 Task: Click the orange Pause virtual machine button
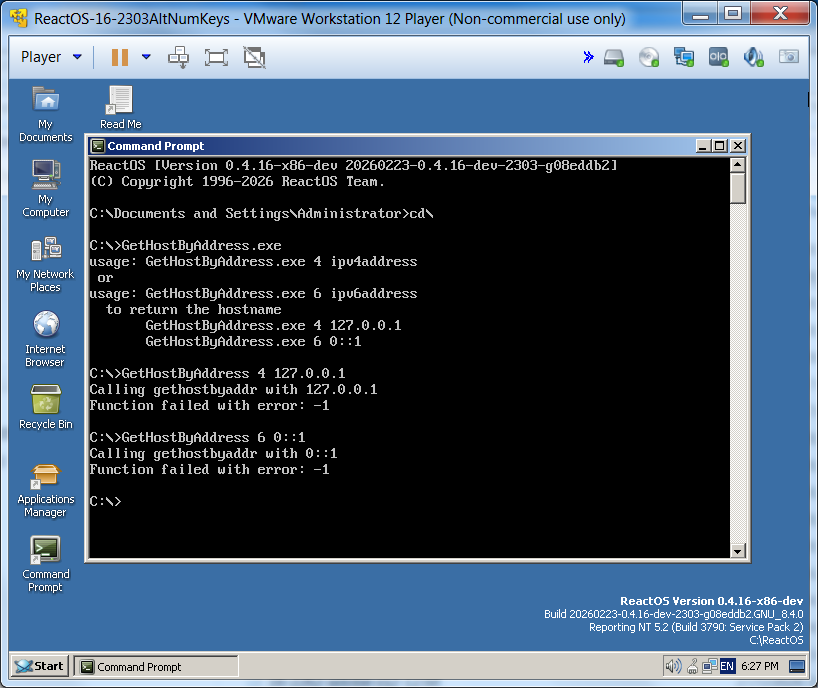[x=119, y=57]
